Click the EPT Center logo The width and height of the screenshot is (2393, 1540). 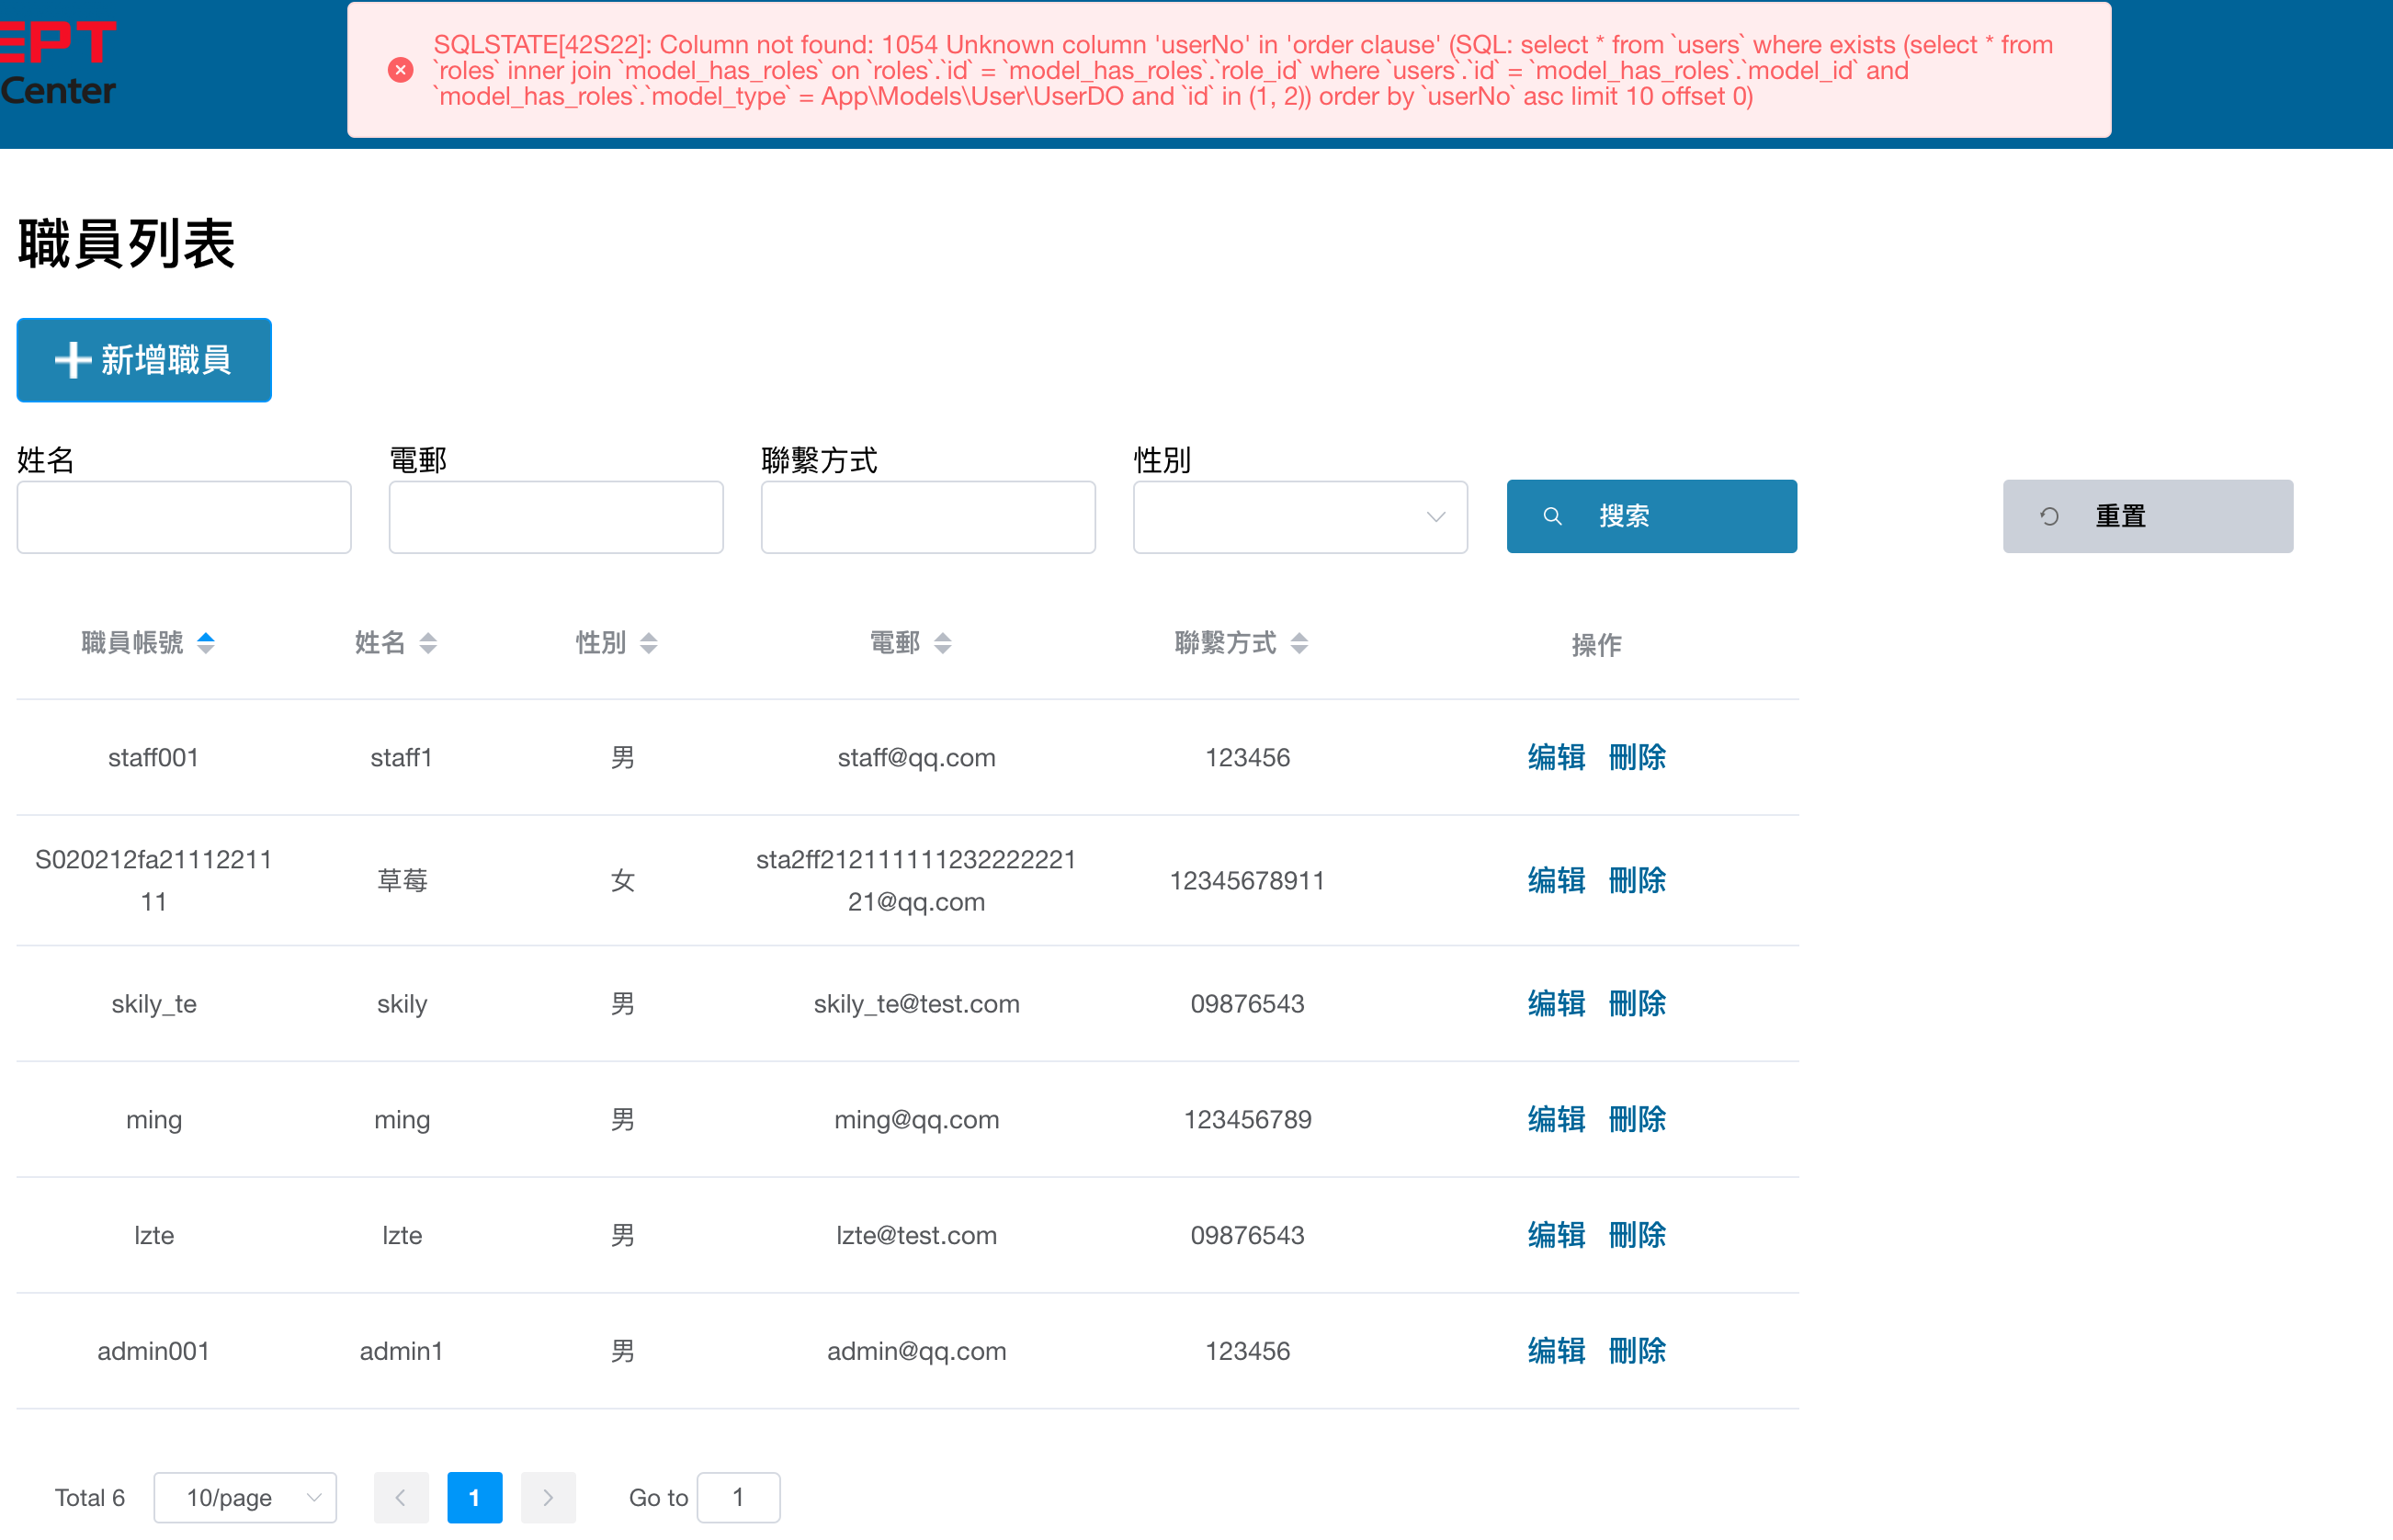pos(58,64)
